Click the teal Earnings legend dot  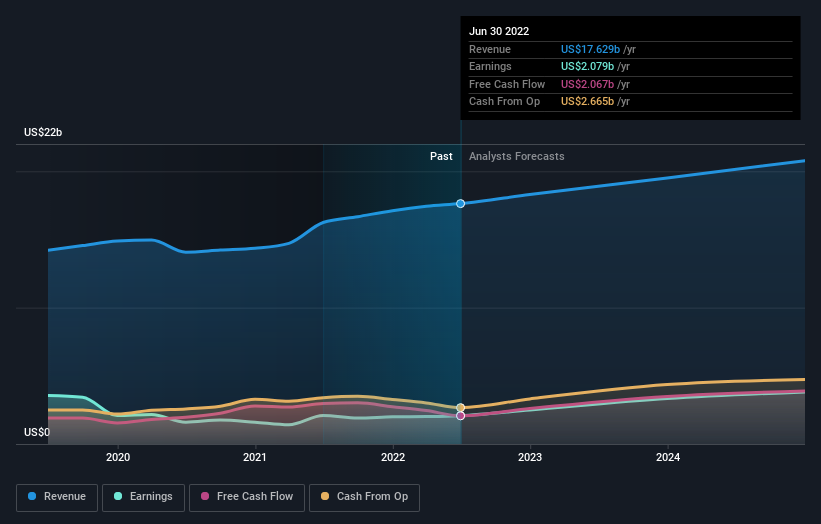coord(118,496)
